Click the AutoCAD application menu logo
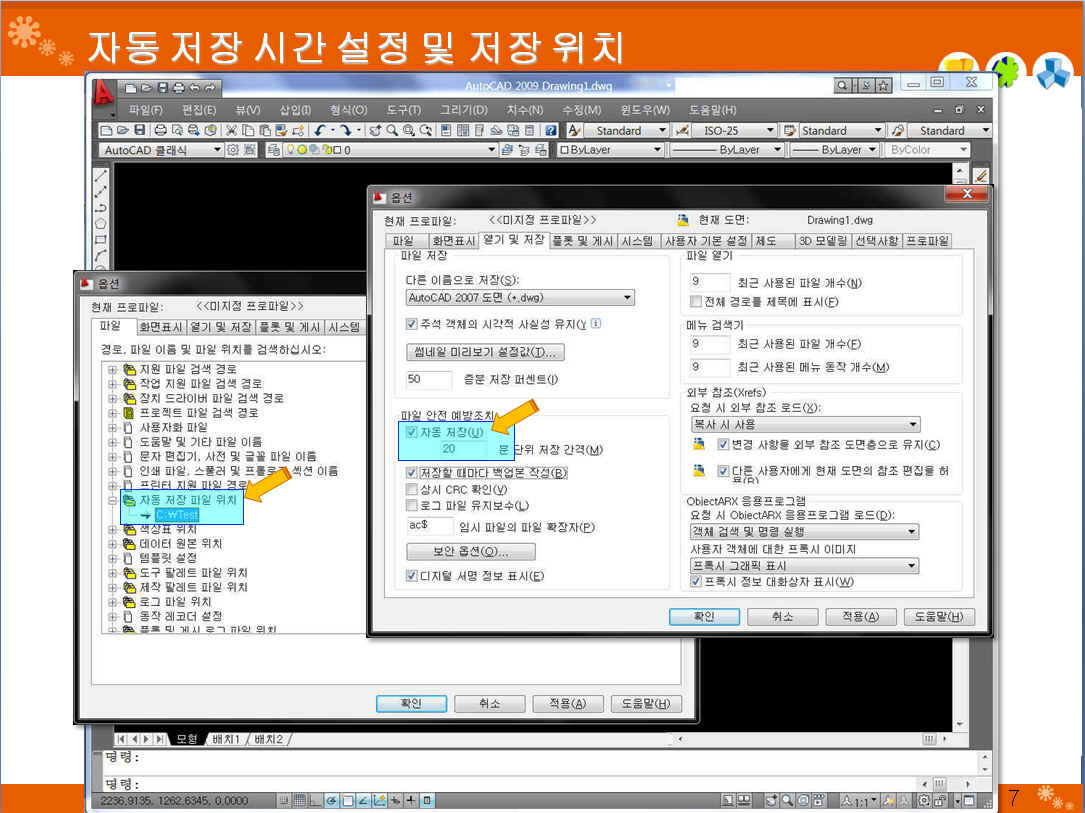This screenshot has height=813, width=1085. click(x=103, y=92)
